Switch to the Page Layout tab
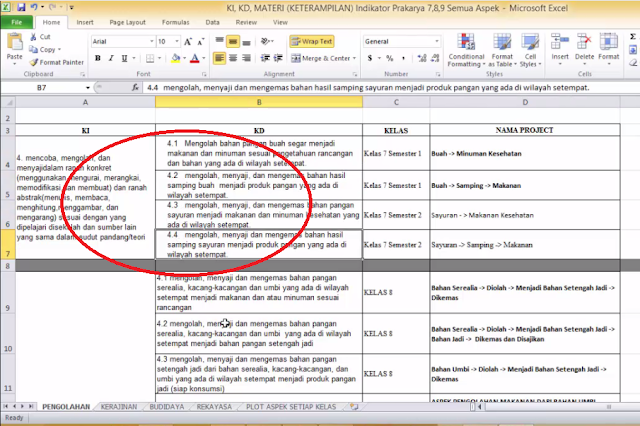640x426 pixels. coord(127,22)
